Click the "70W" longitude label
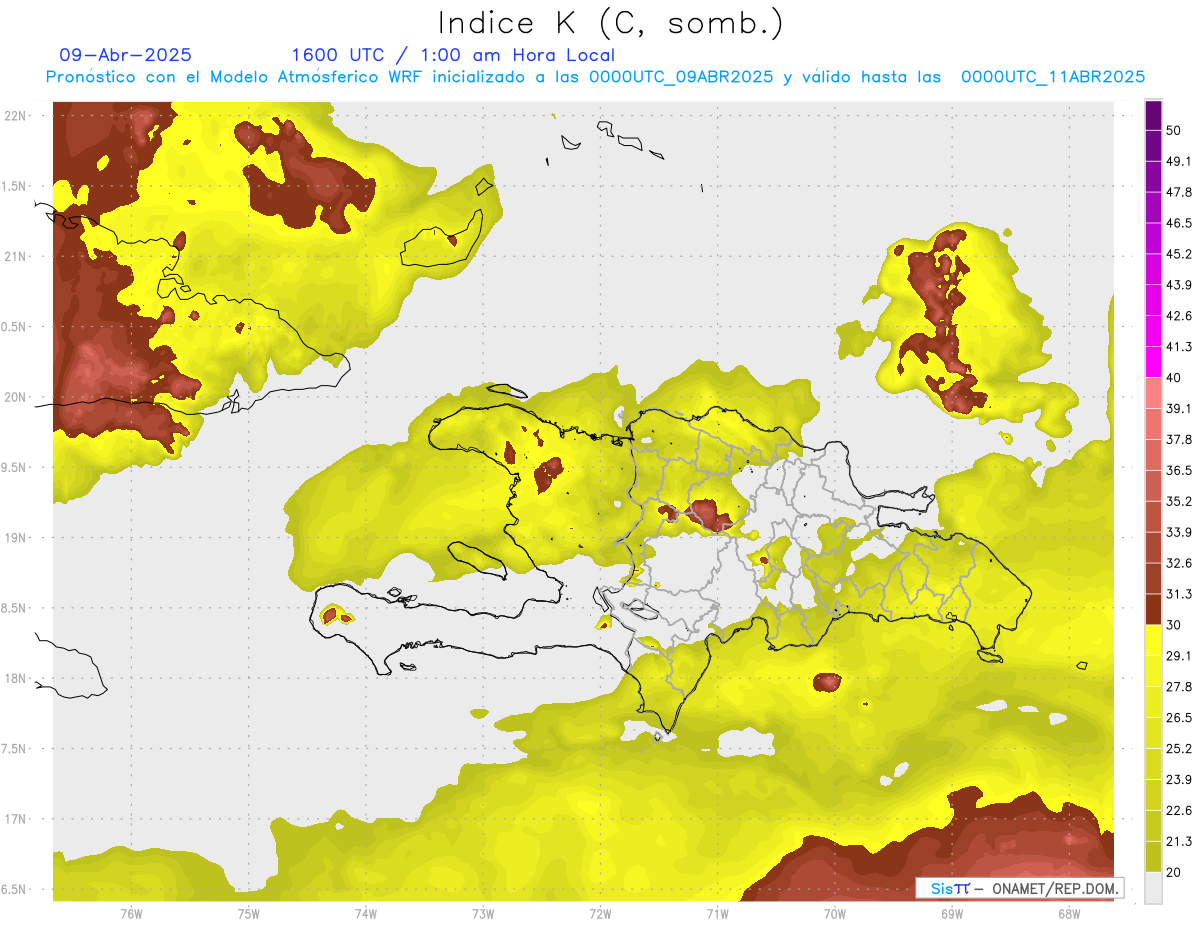The image size is (1200, 927). pos(834,913)
